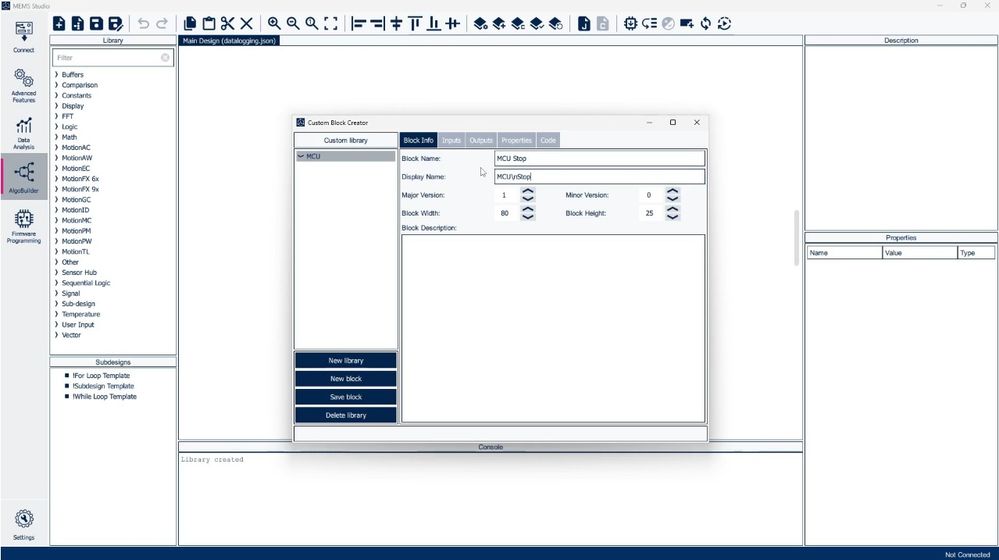The image size is (999, 560).
Task: Expand the Constants library category
Action: tap(56, 96)
